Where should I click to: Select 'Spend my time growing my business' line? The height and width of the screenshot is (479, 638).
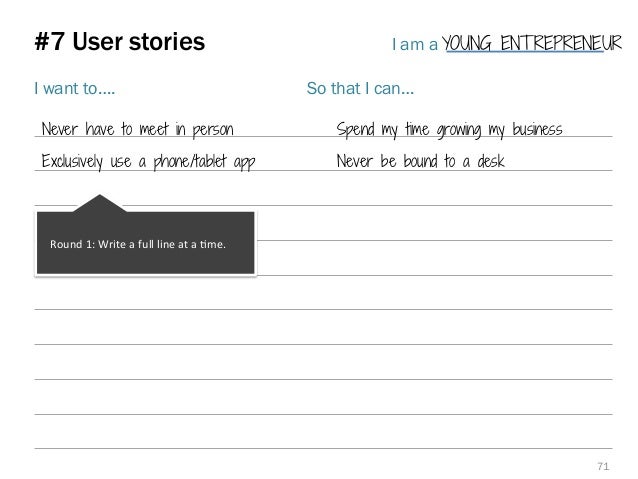tap(449, 129)
